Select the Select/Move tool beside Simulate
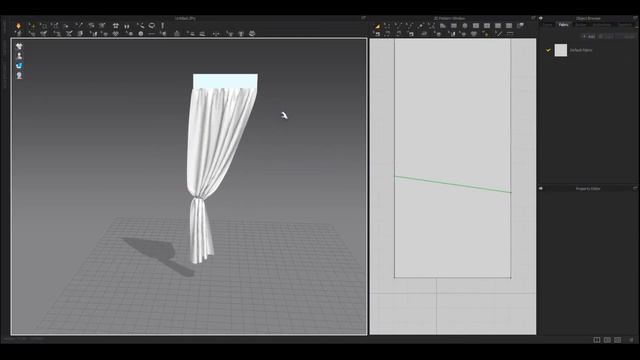640x360 pixels. [31, 25]
